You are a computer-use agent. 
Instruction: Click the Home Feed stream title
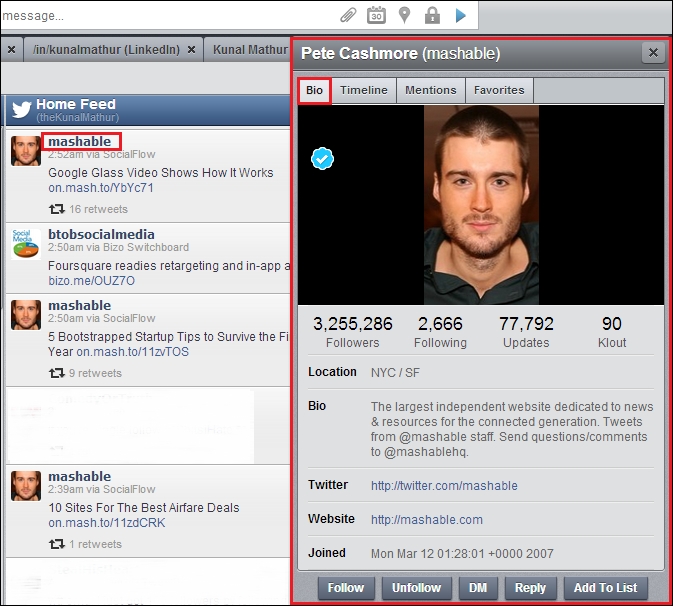coord(76,104)
